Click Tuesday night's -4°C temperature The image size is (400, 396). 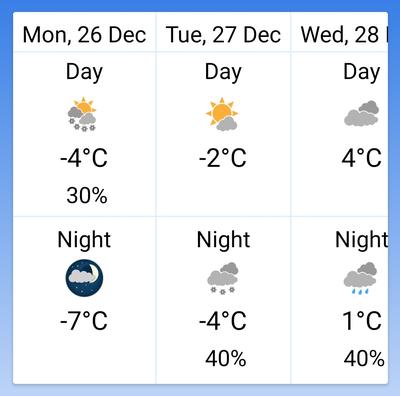coord(223,321)
